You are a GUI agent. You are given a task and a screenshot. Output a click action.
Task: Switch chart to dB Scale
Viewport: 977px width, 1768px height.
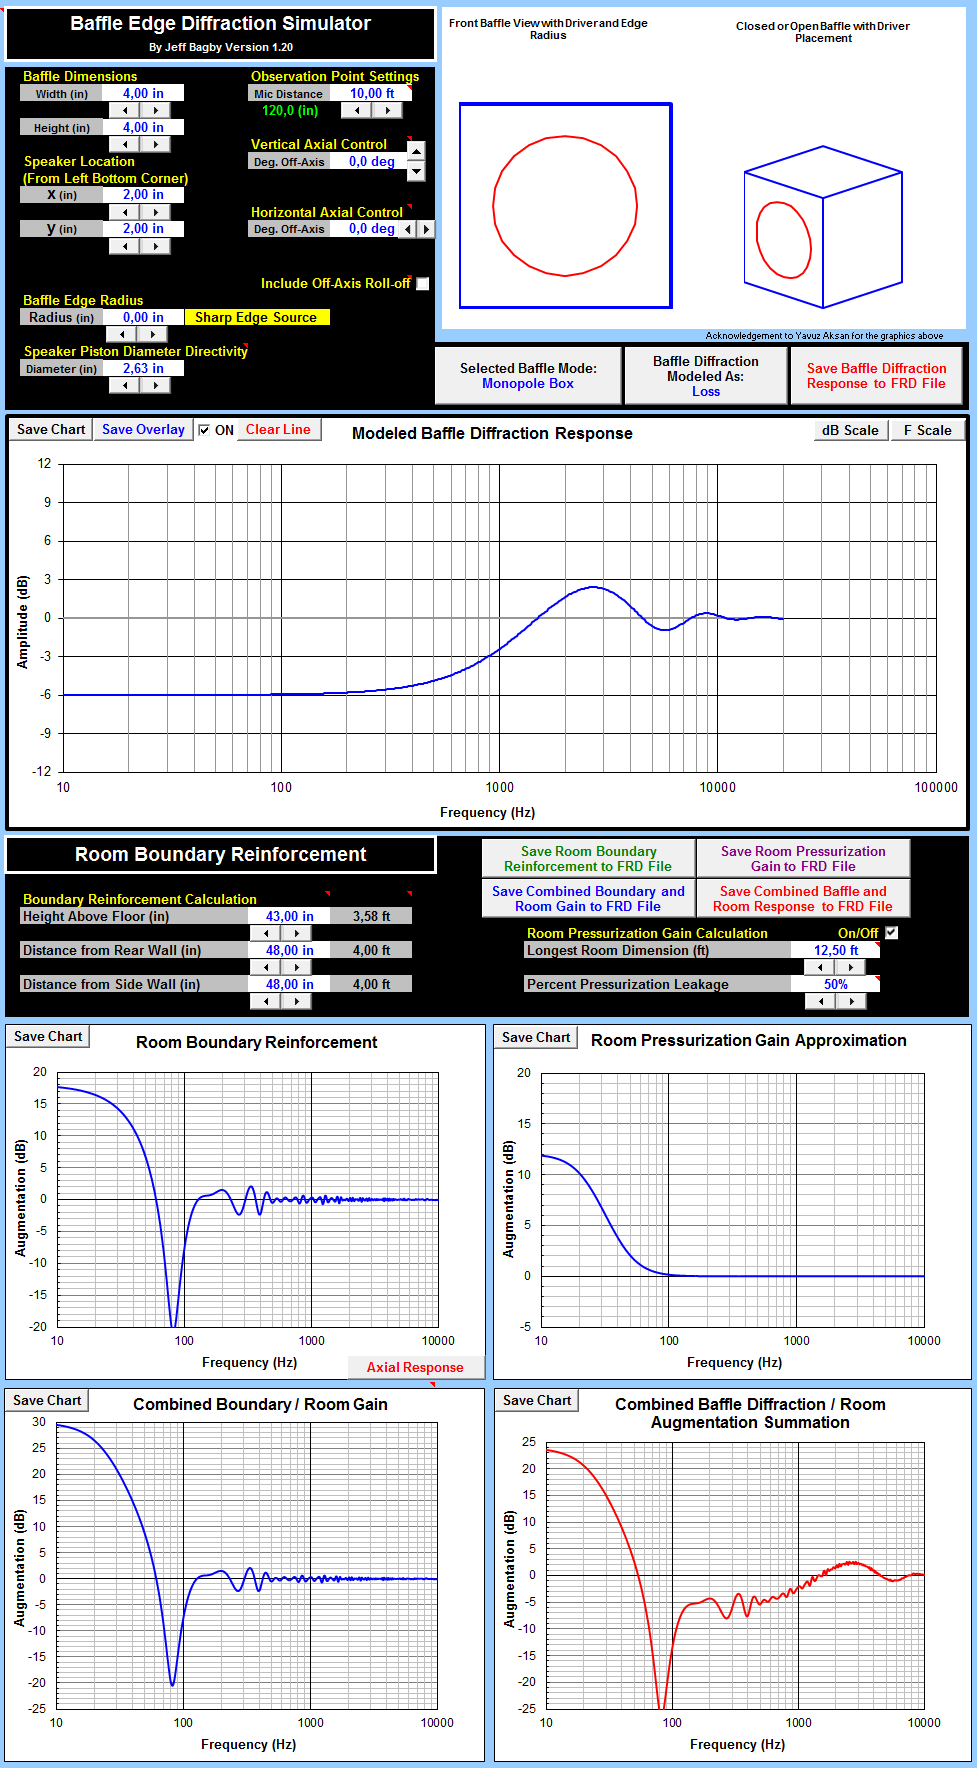[x=850, y=430]
